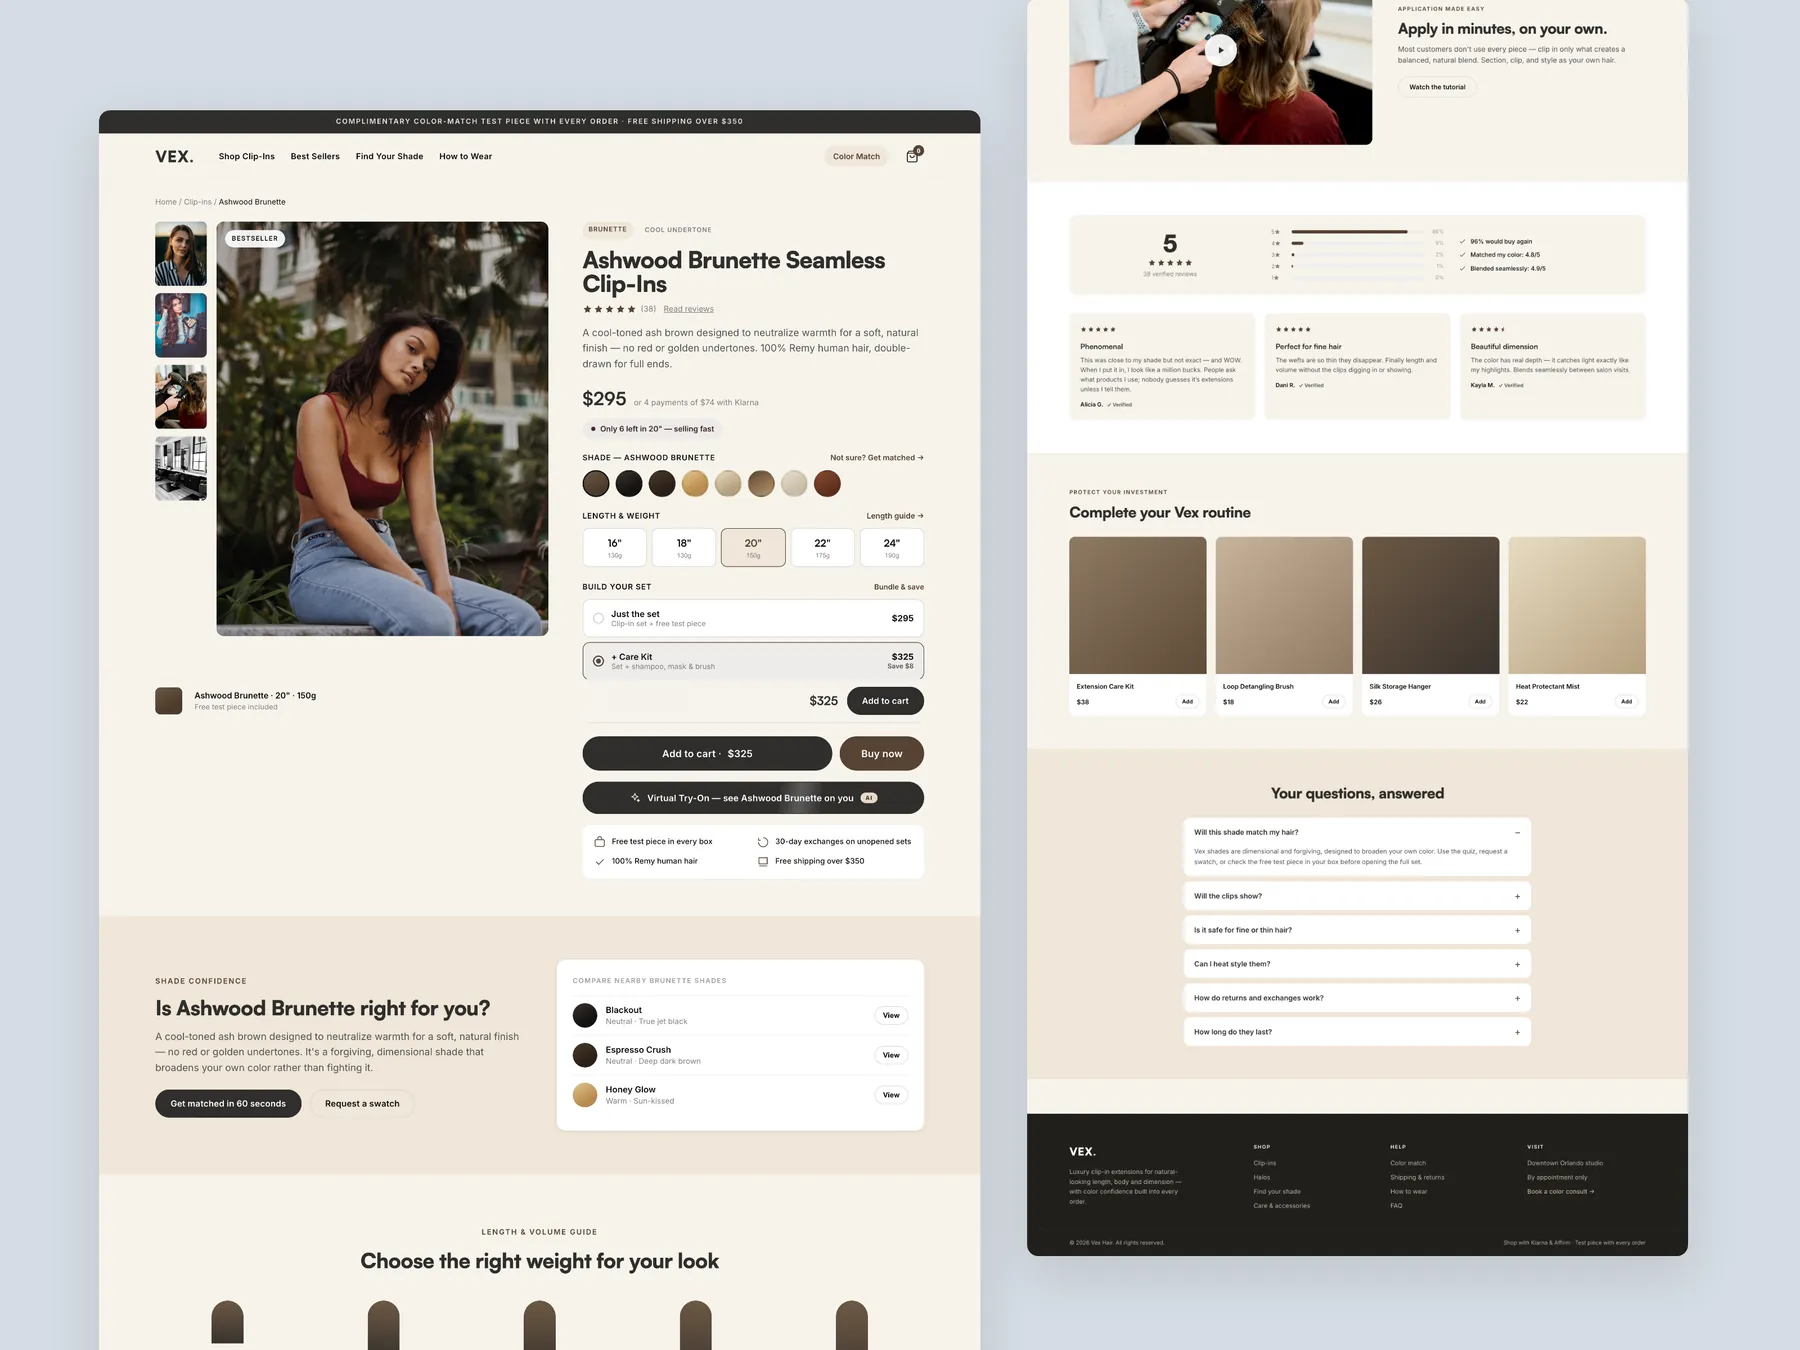The image size is (1800, 1350).
Task: Expand 'Will the clips show?' question
Action: [x=1357, y=896]
